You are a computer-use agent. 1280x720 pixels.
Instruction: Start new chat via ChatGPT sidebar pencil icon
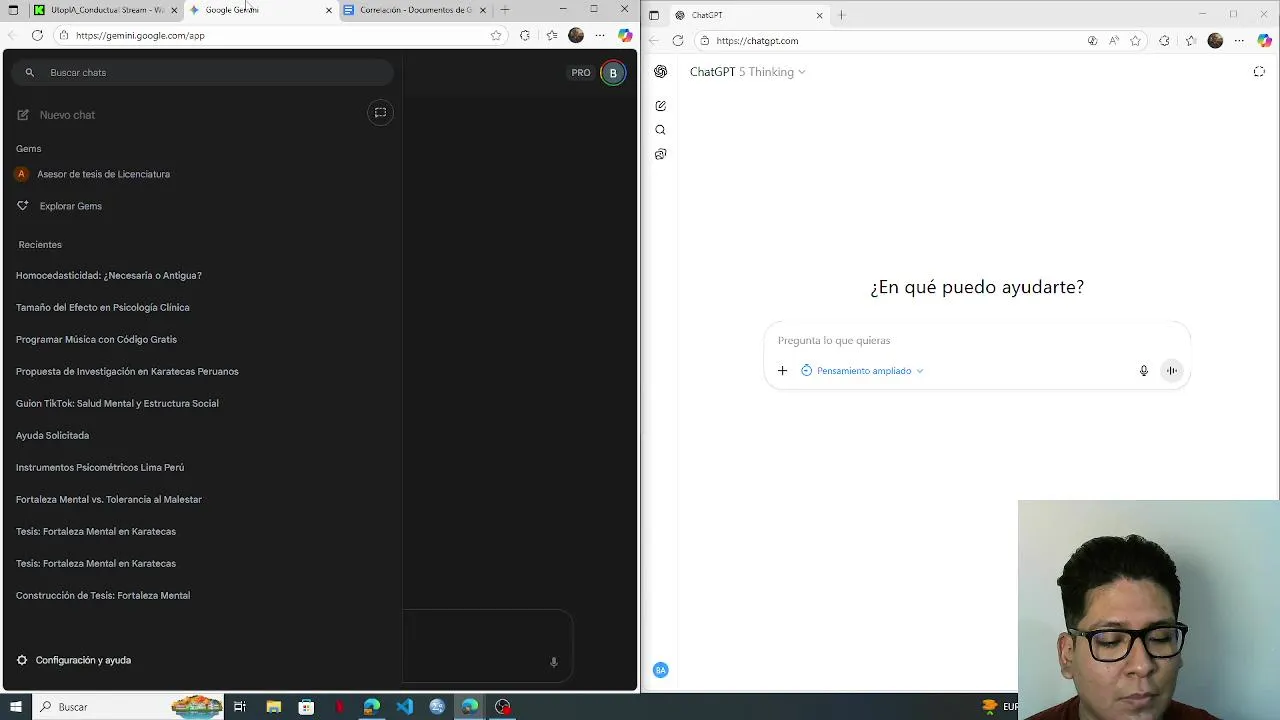(x=660, y=105)
